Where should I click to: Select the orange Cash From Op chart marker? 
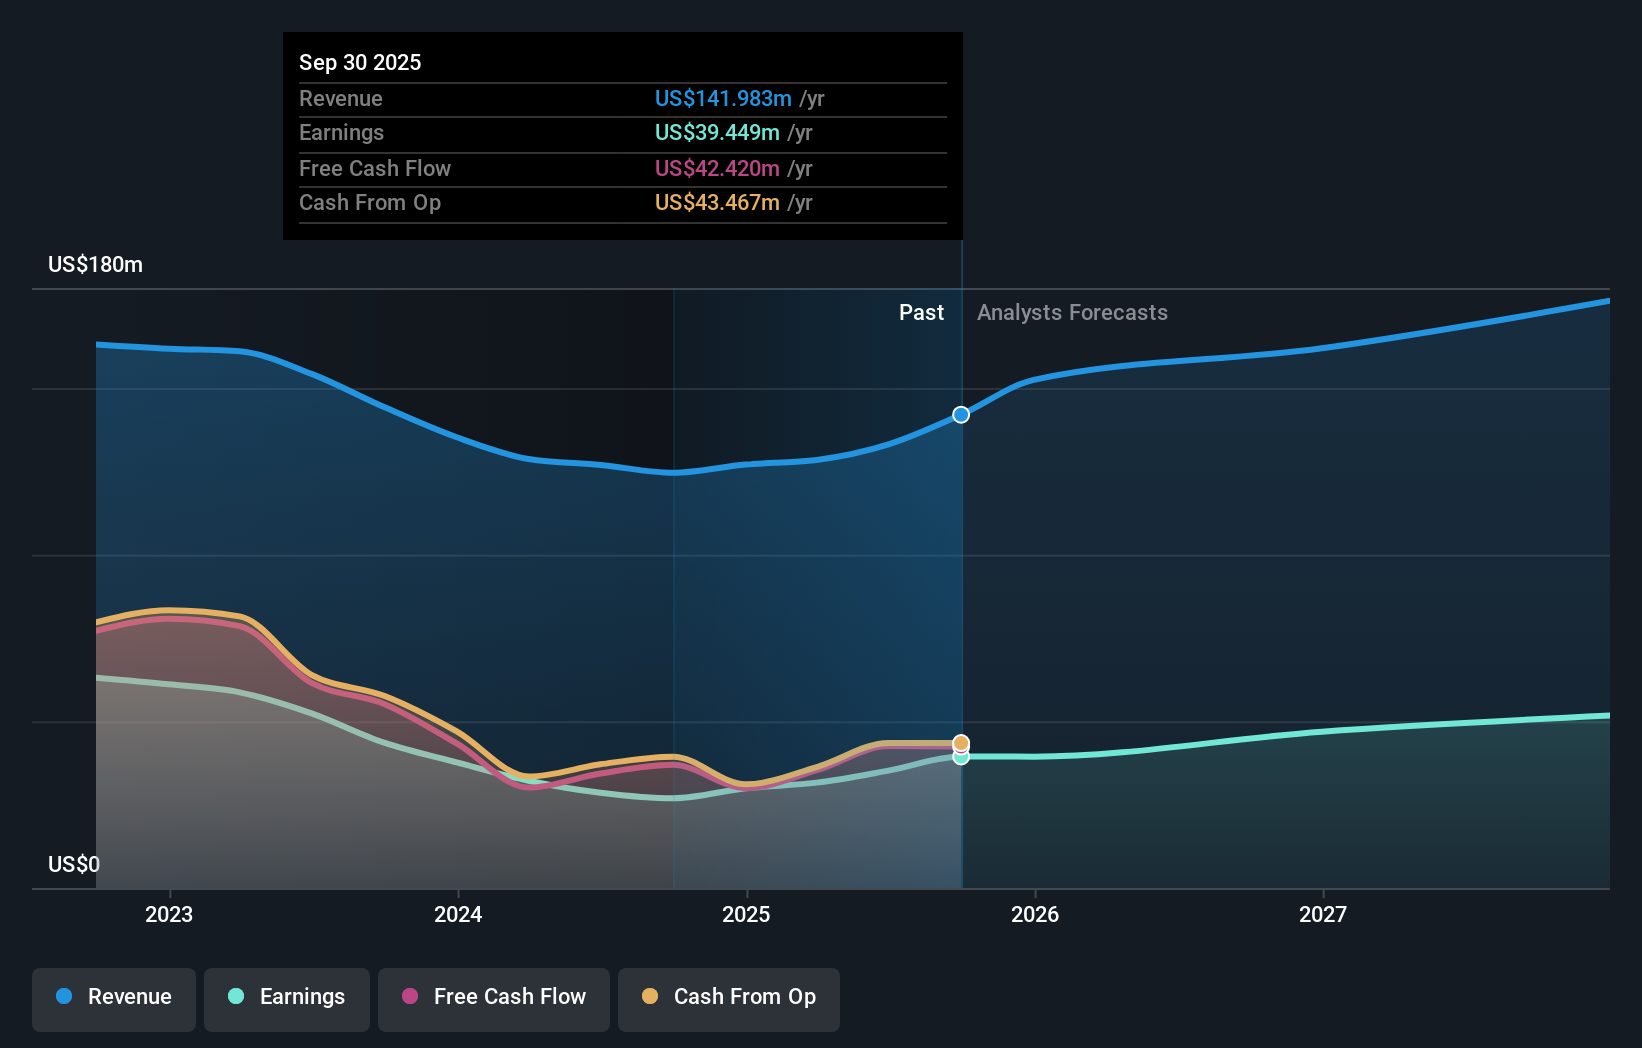coord(960,743)
